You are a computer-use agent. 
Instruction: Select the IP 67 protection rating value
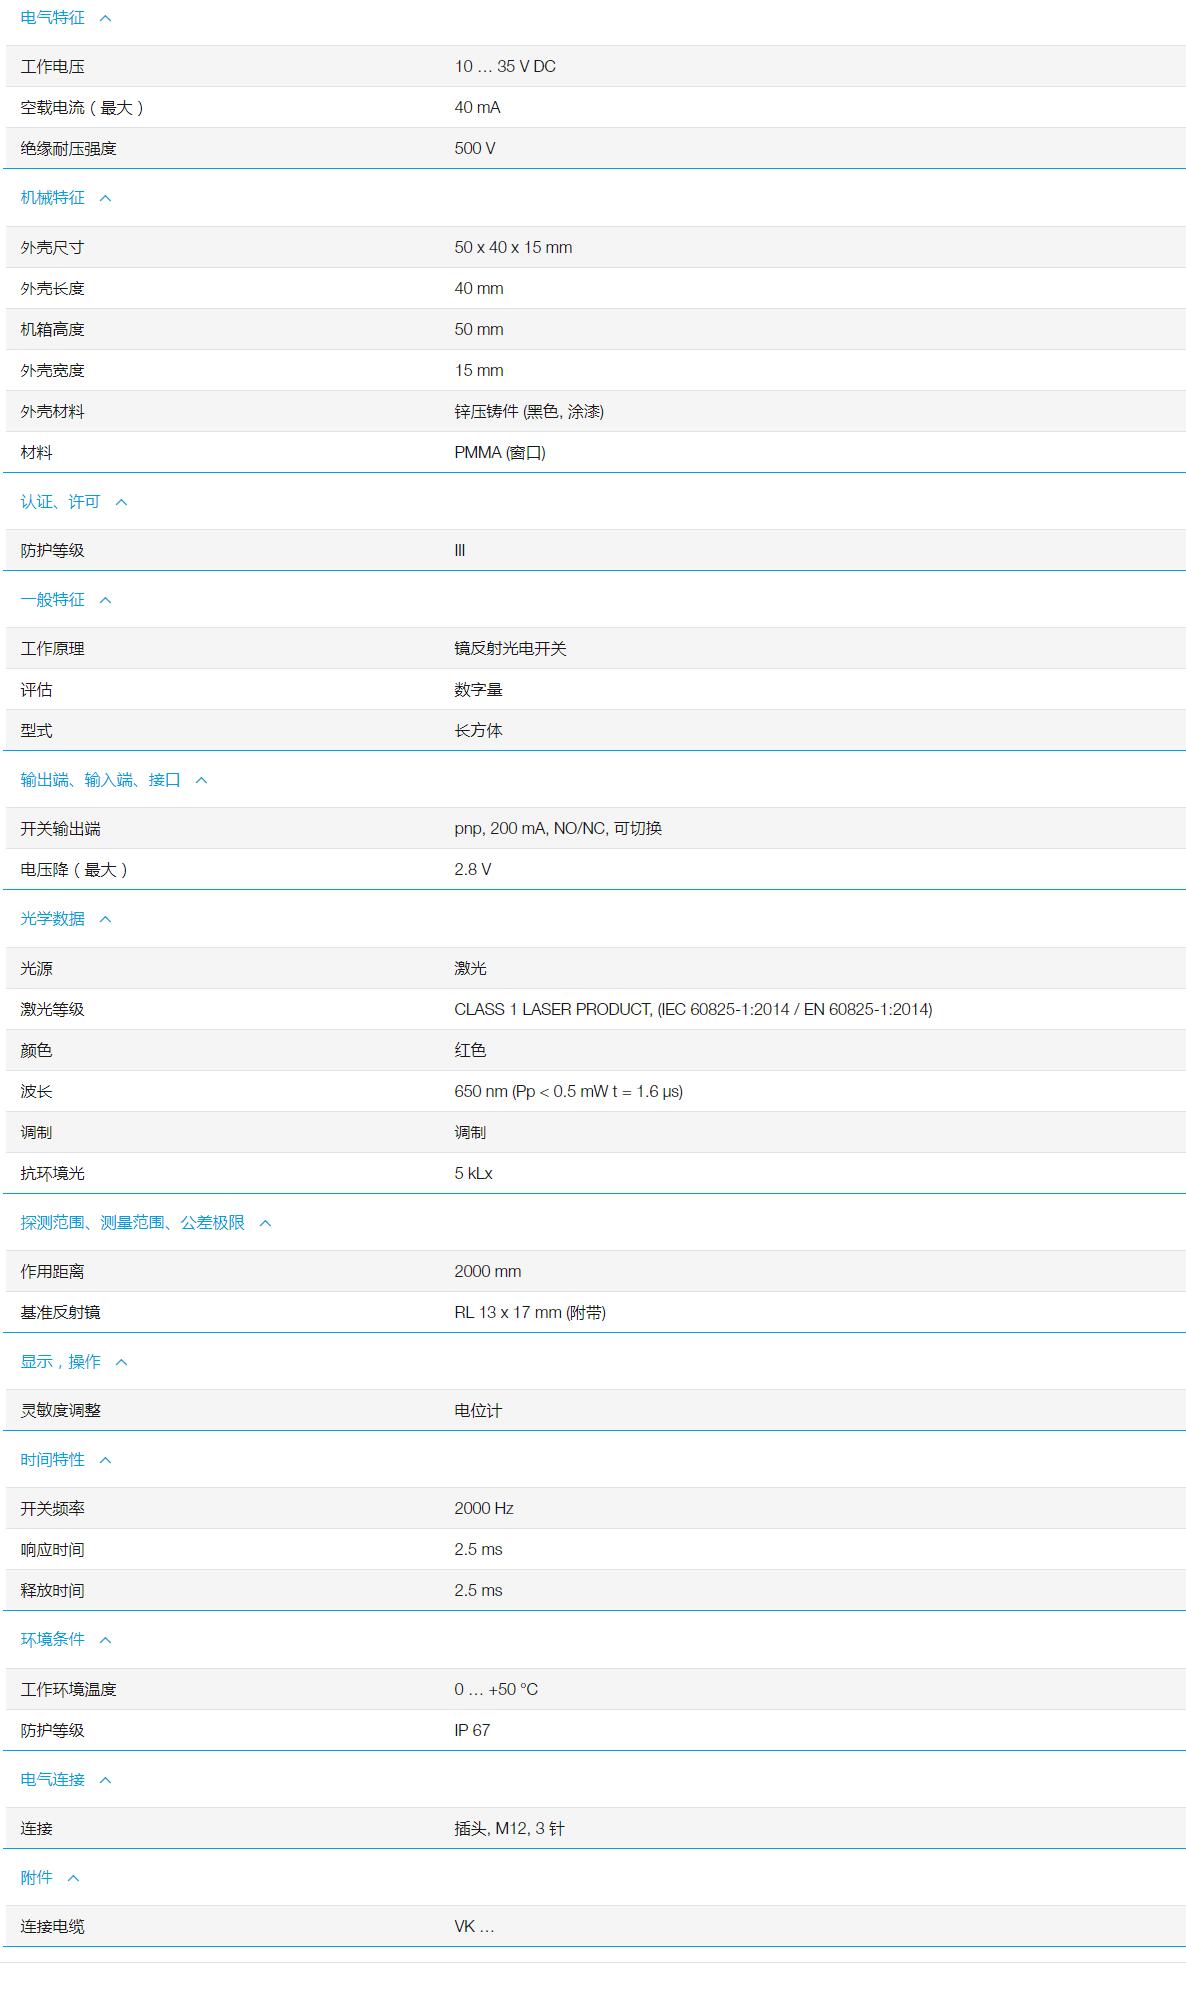[x=472, y=1730]
